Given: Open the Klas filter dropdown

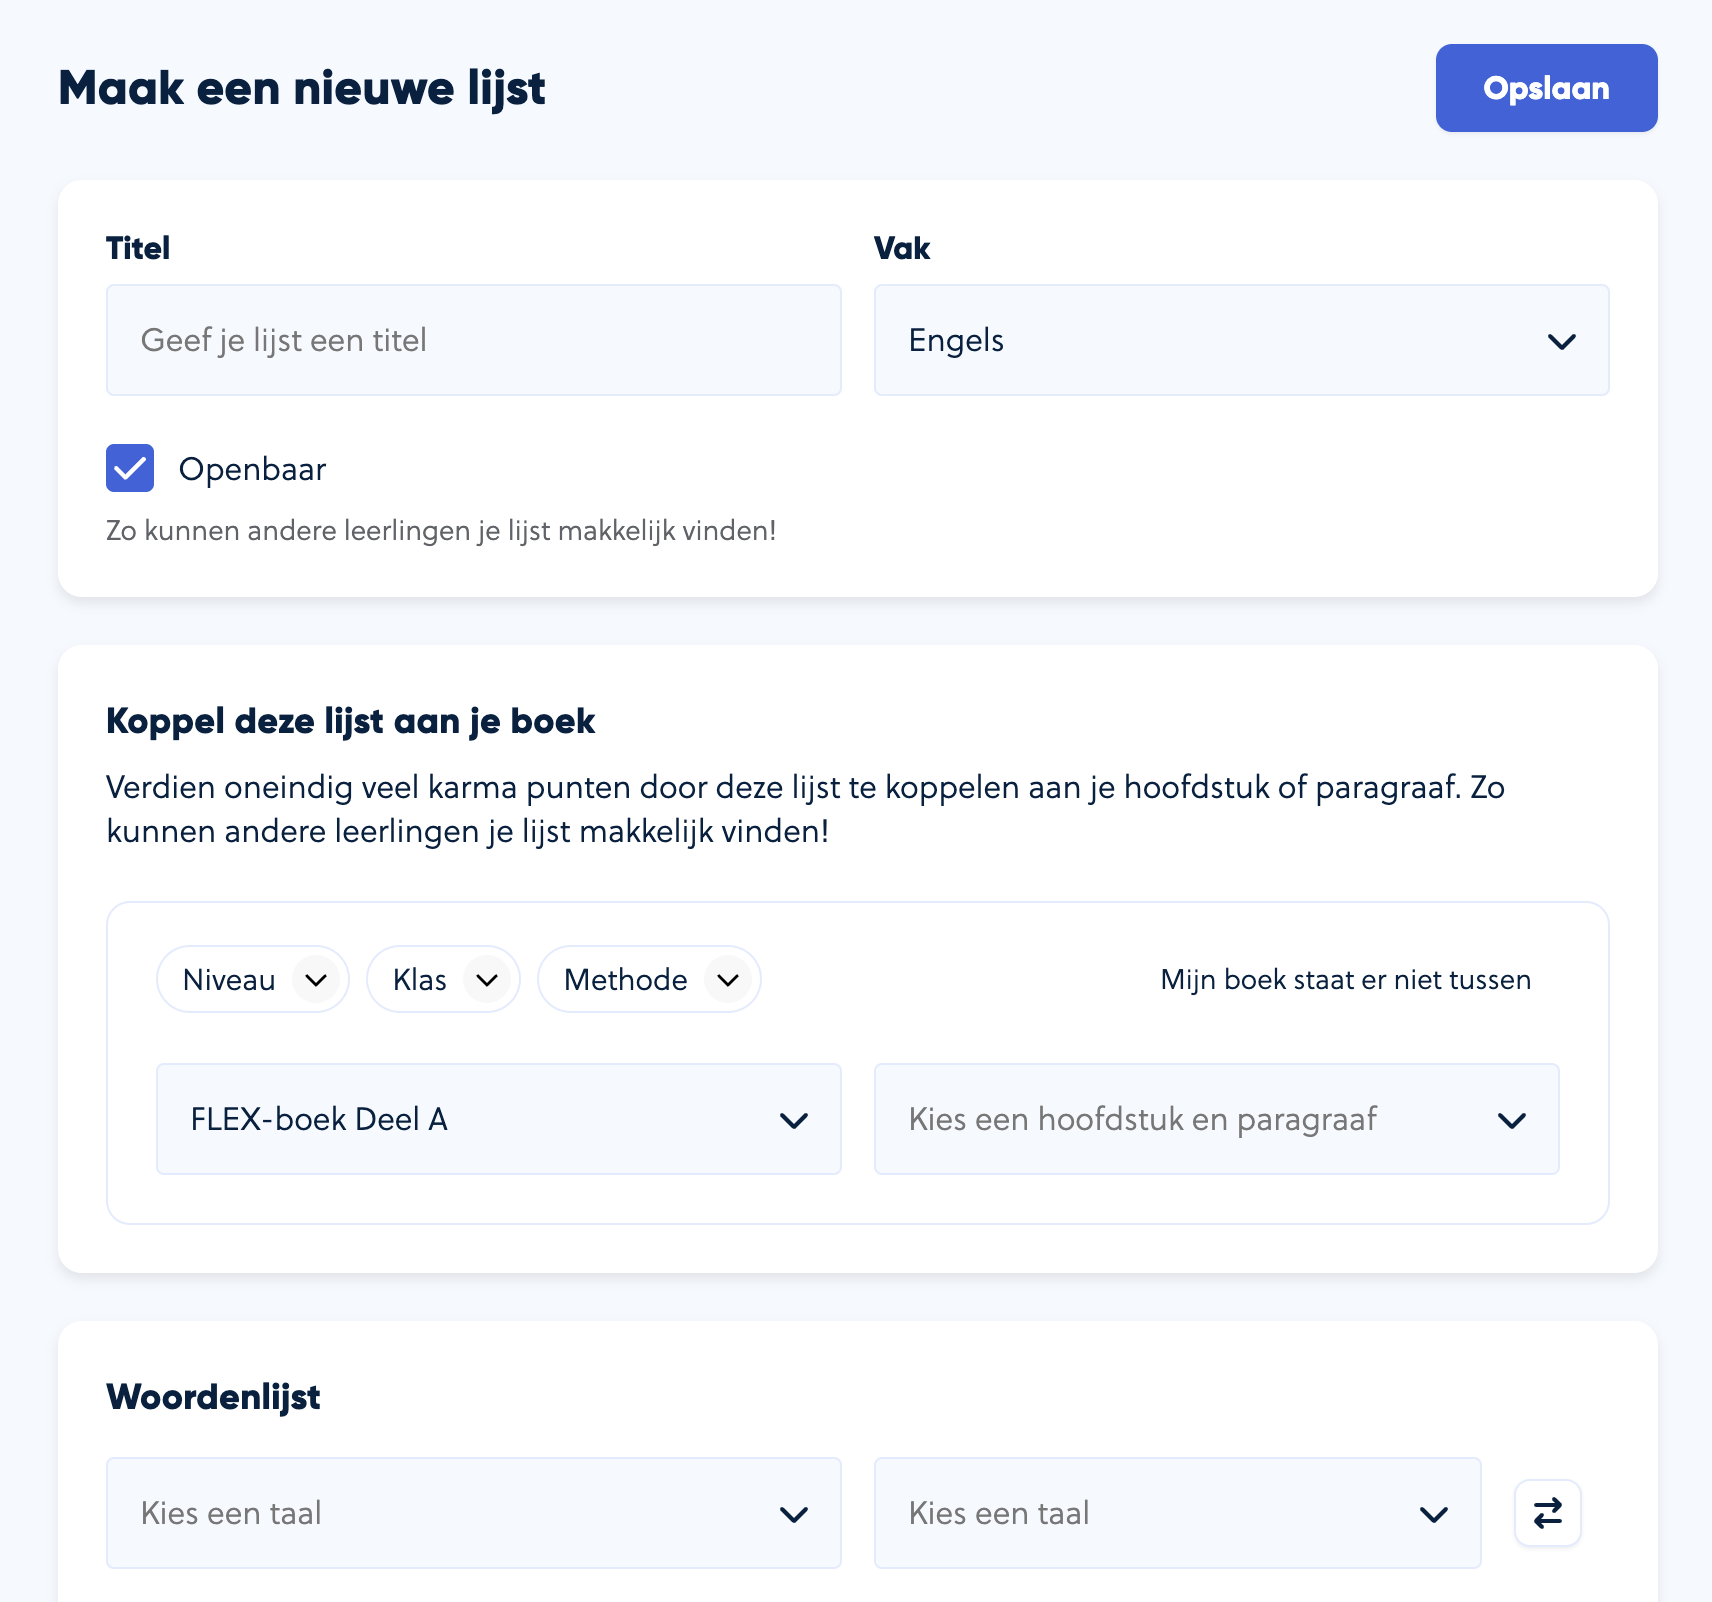Looking at the screenshot, I should click(x=420, y=980).
